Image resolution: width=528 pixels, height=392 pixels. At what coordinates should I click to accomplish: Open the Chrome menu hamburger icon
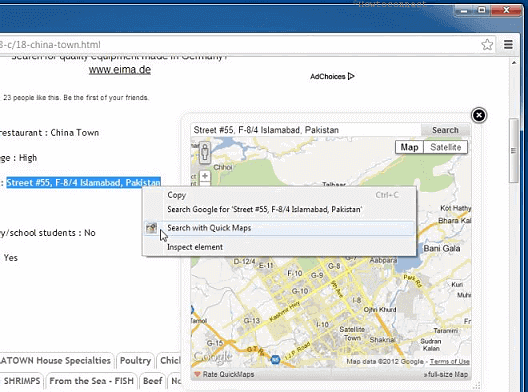pyautogui.click(x=508, y=44)
